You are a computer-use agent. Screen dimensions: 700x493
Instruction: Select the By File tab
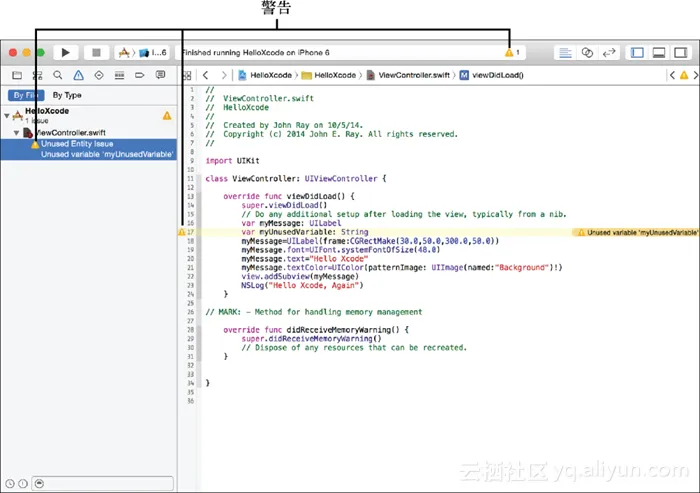point(26,95)
